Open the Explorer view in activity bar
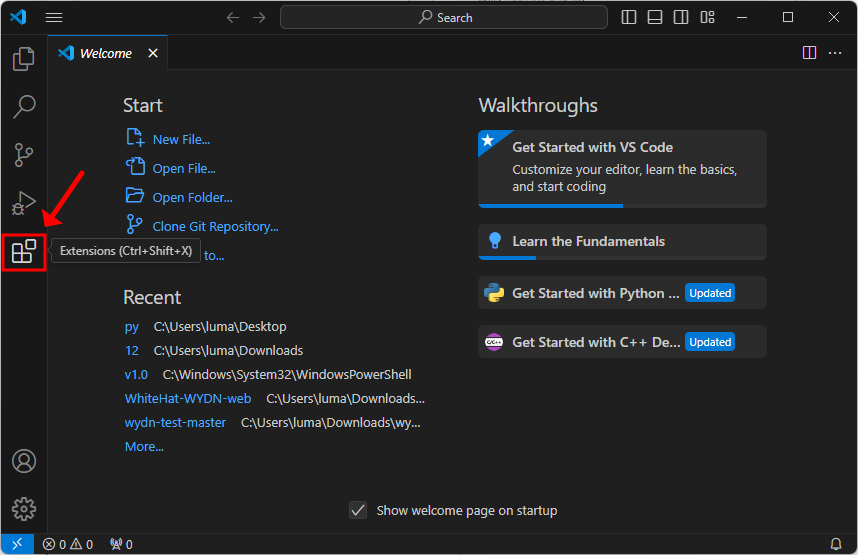This screenshot has width=858, height=555. 24,59
